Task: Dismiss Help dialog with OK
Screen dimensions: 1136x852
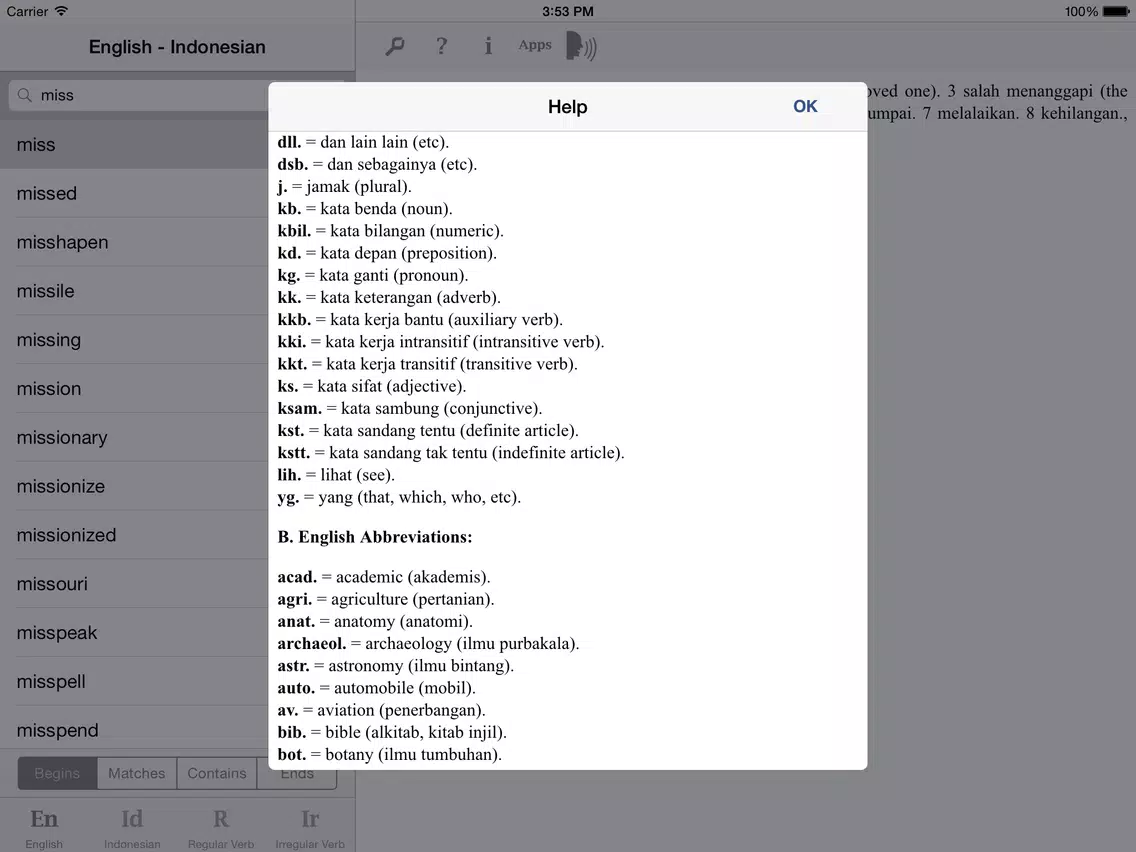Action: tap(805, 106)
